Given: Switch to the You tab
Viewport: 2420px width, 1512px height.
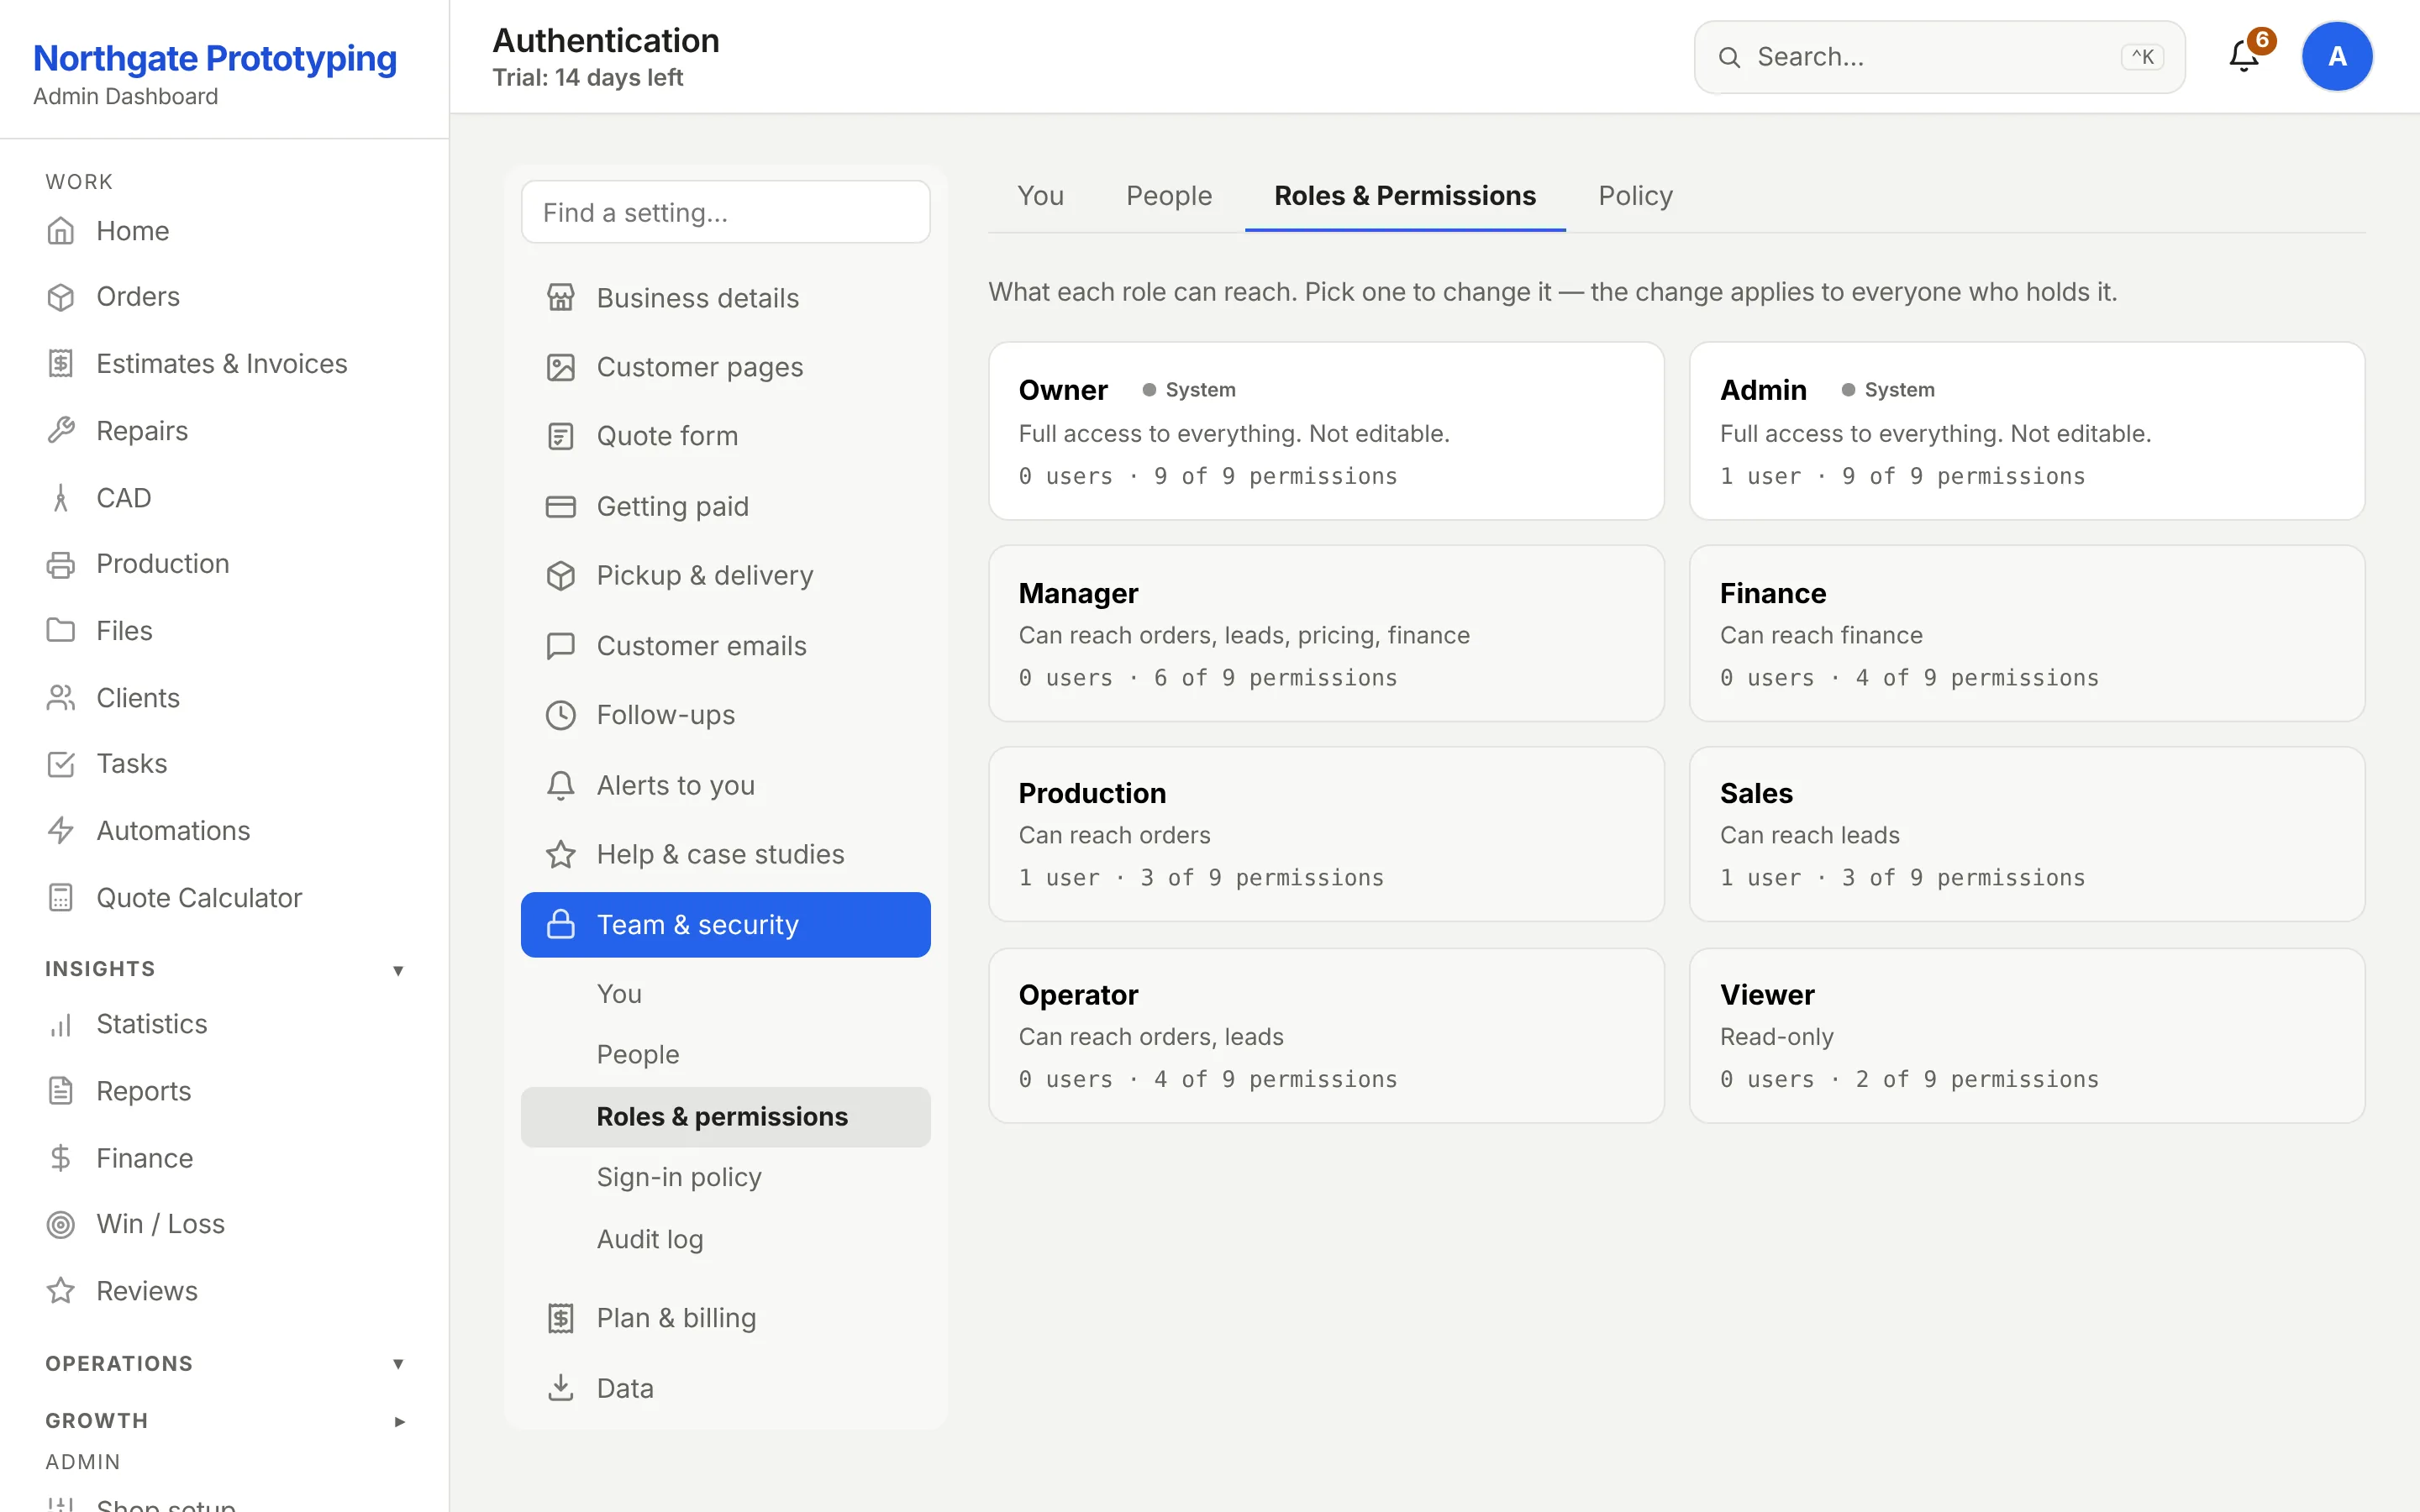Looking at the screenshot, I should 1040,196.
